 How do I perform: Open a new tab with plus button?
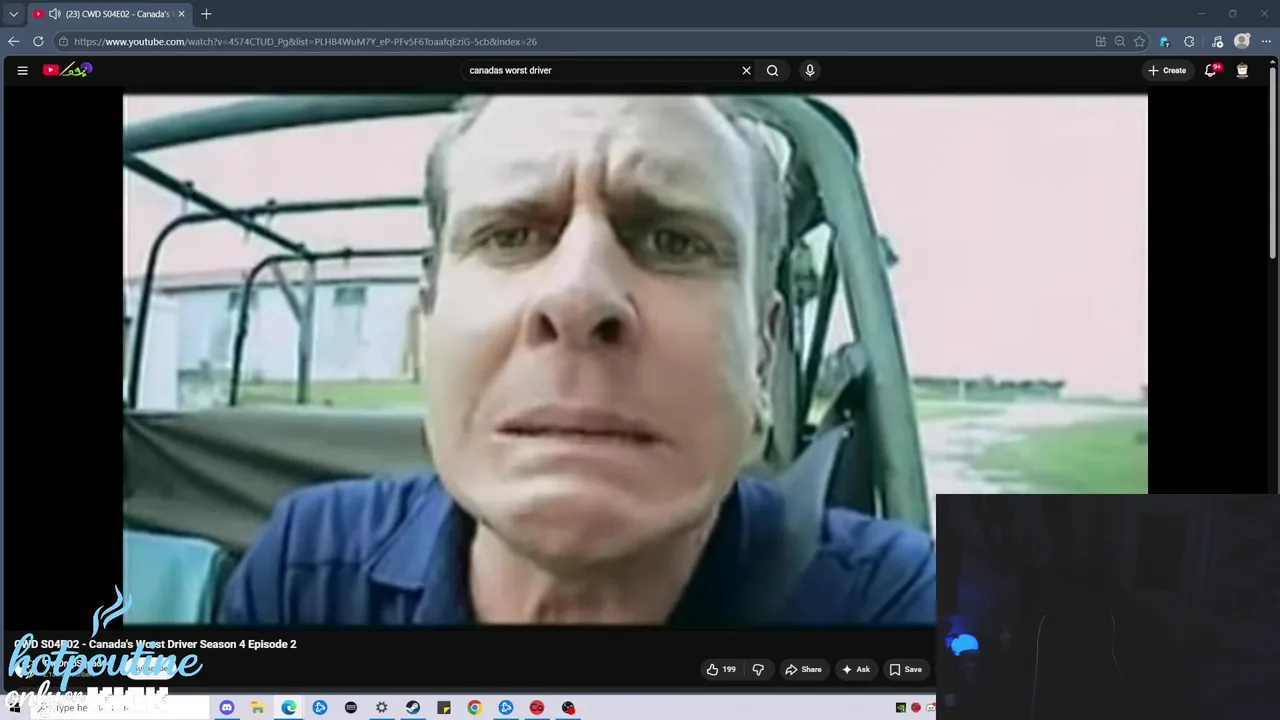pos(206,14)
